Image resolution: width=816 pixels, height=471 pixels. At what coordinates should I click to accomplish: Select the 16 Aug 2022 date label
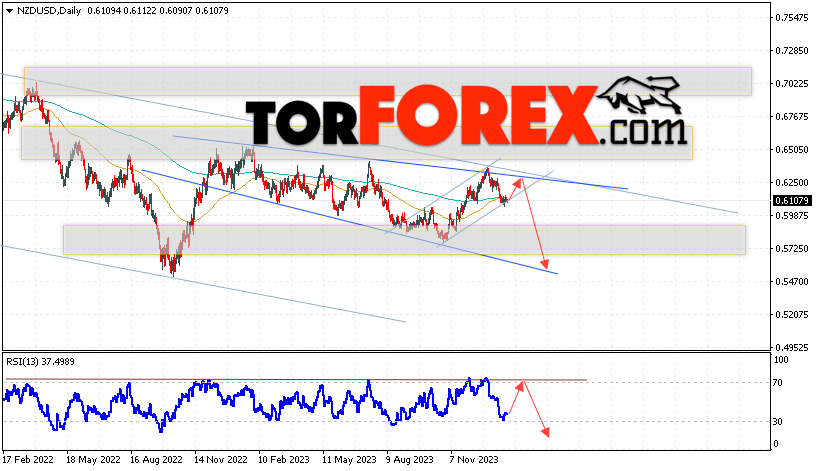(157, 460)
